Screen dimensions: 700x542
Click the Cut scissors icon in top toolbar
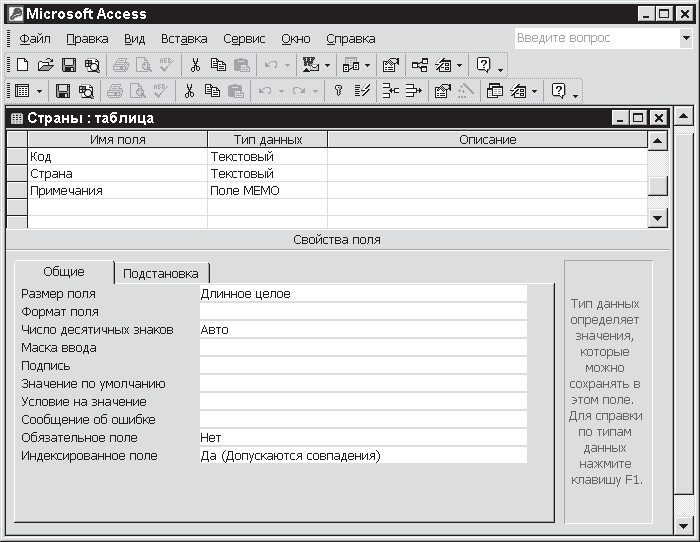[x=195, y=65]
